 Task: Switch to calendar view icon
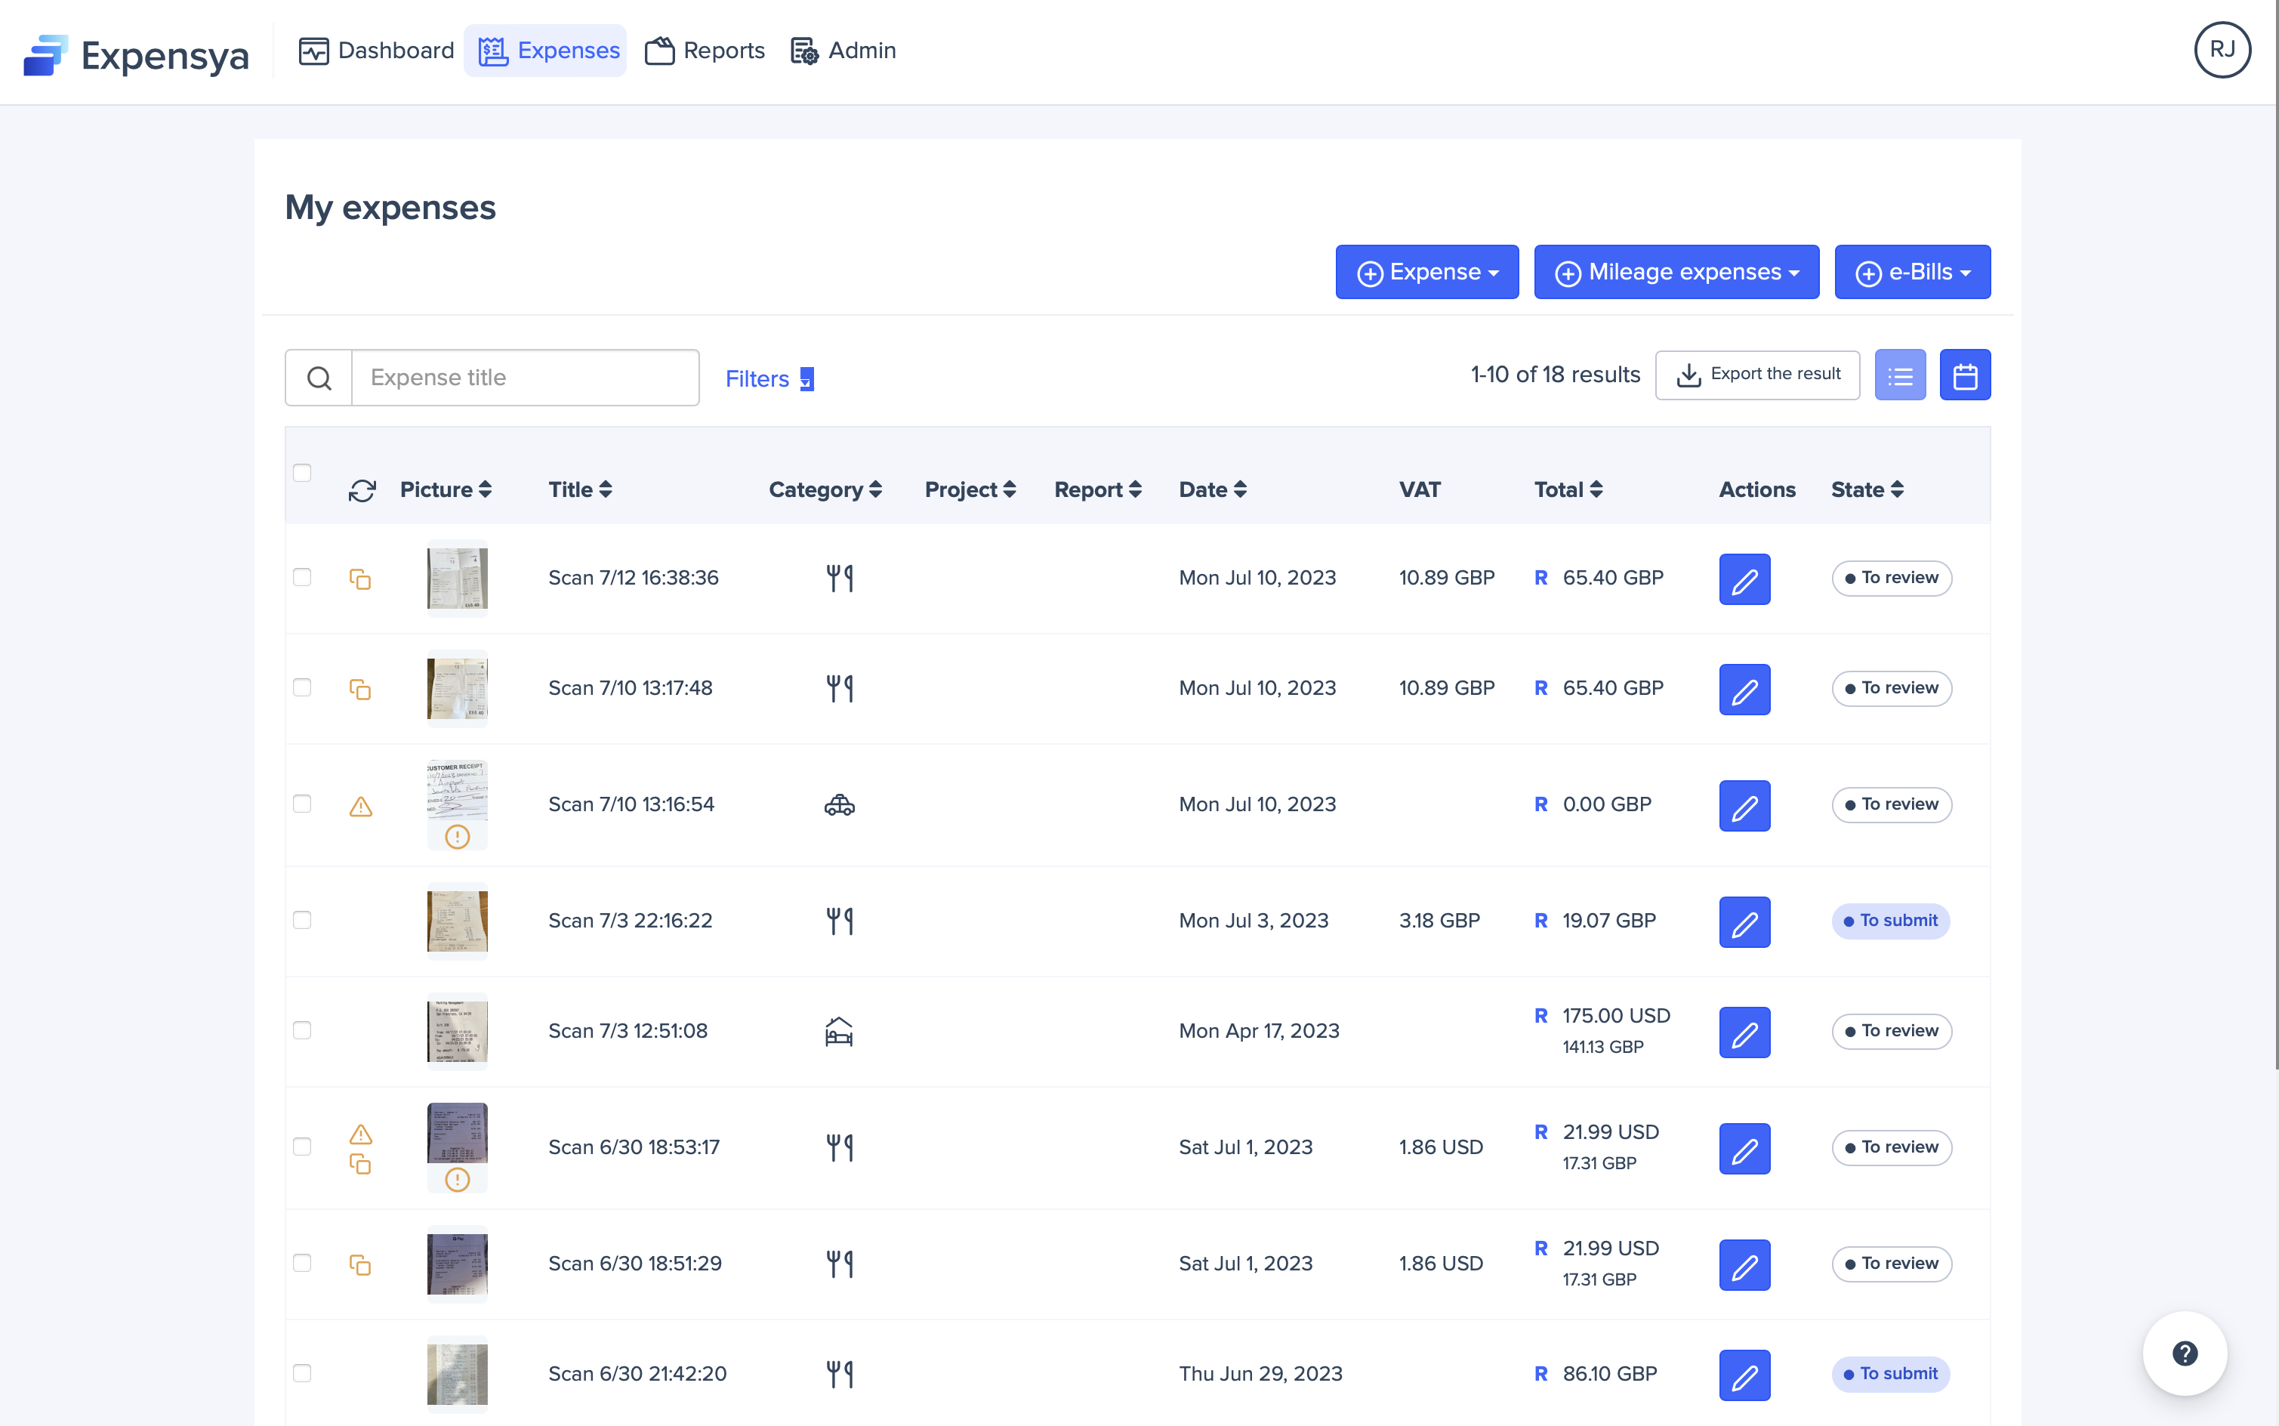[x=1964, y=375]
